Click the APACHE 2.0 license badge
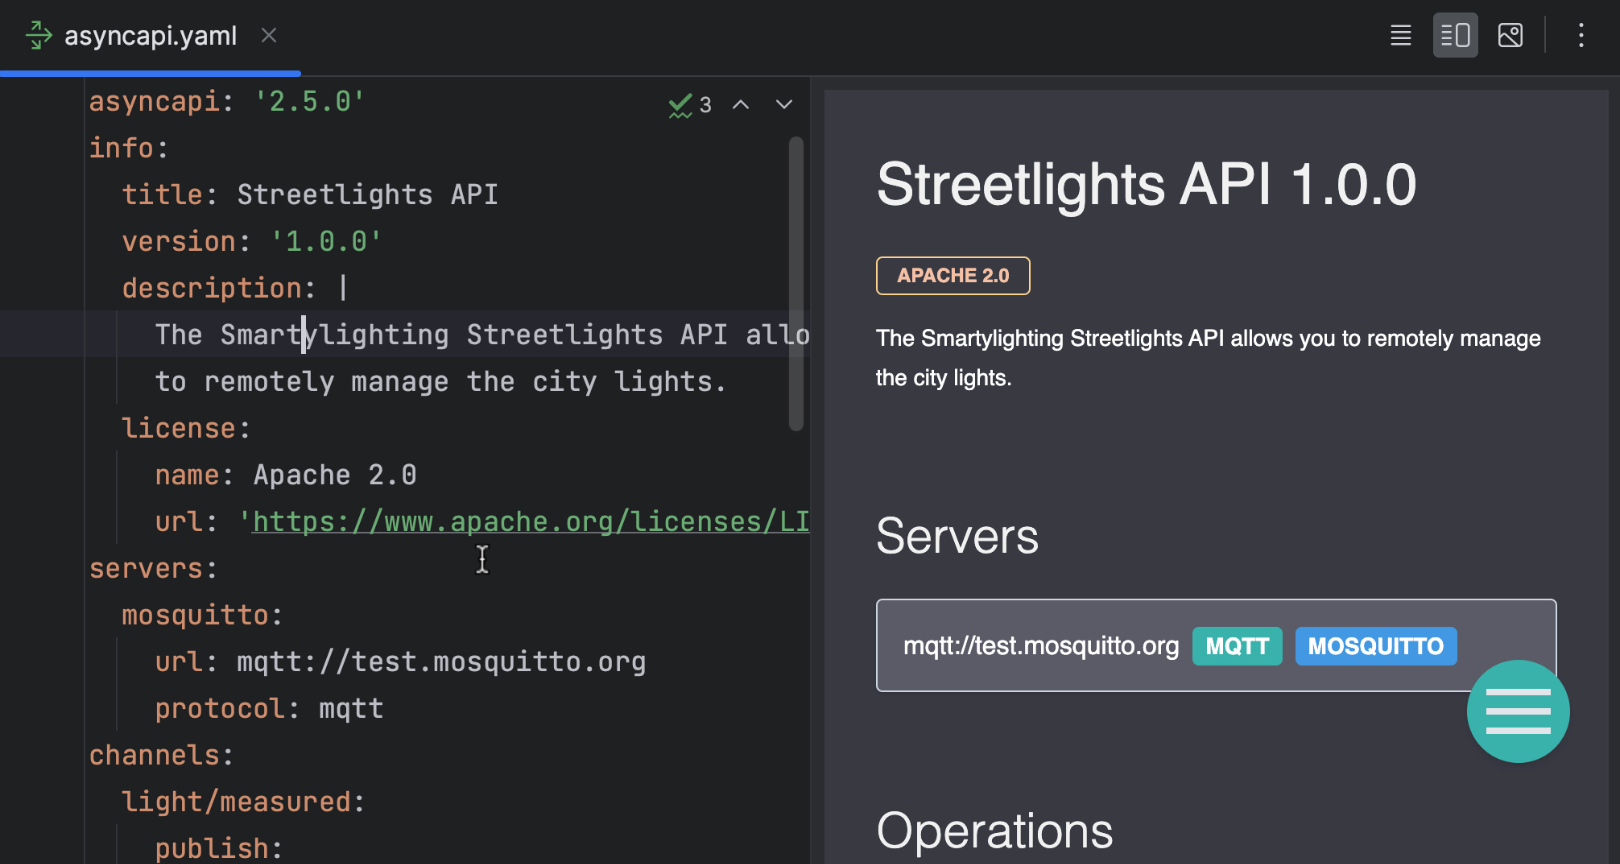The image size is (1620, 864). (x=952, y=276)
